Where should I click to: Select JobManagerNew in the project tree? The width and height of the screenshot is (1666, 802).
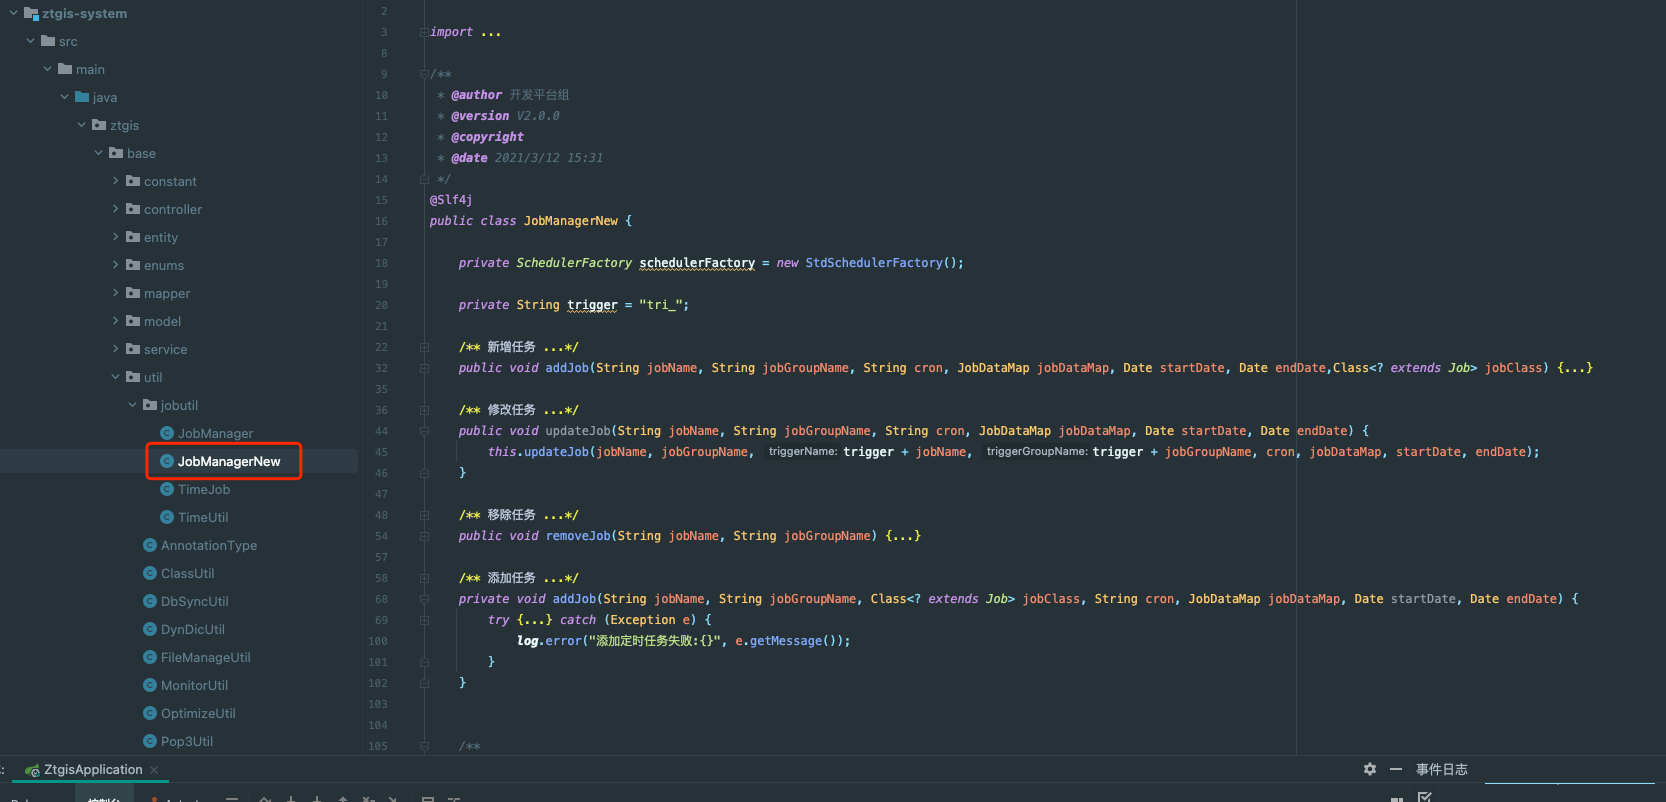click(229, 461)
